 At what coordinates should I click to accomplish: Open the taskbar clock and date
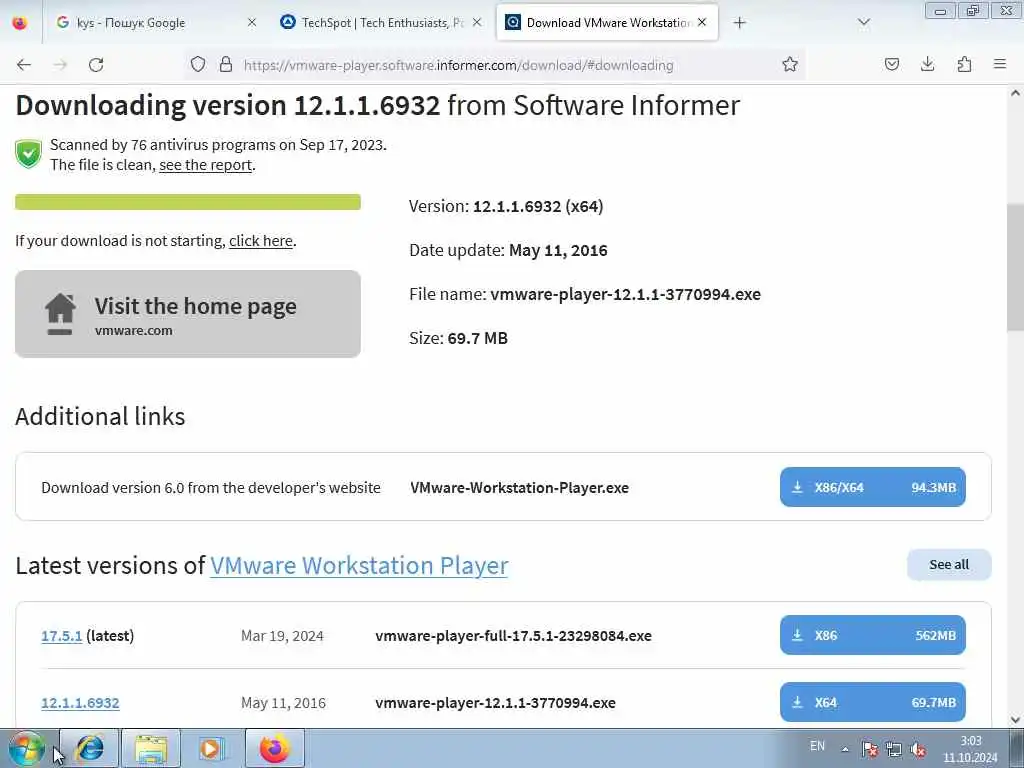point(970,749)
